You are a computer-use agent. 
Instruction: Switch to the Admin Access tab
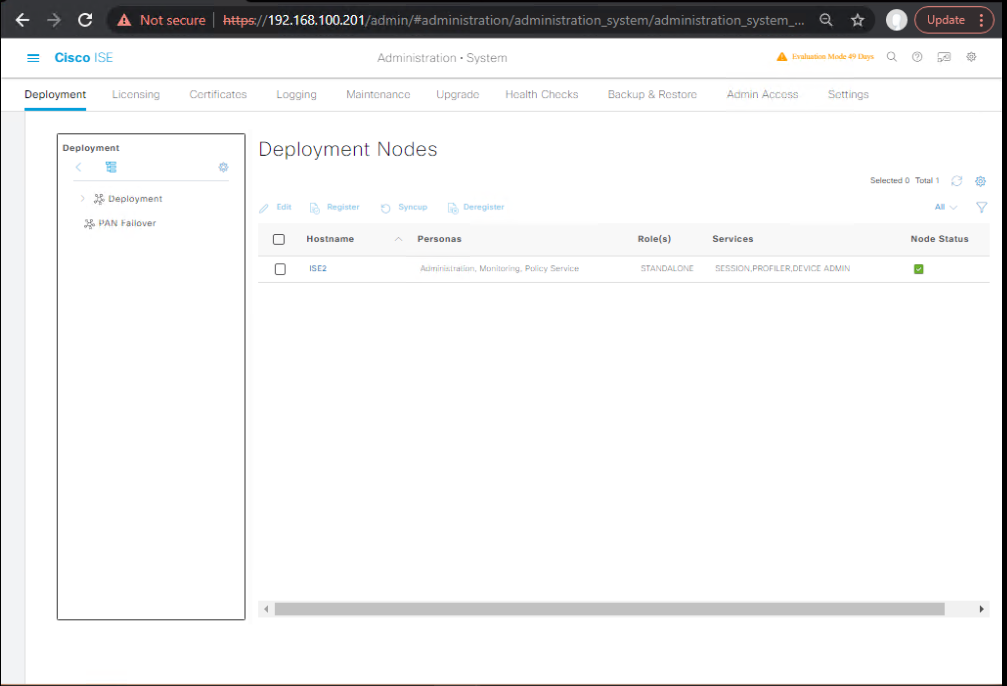click(x=762, y=94)
